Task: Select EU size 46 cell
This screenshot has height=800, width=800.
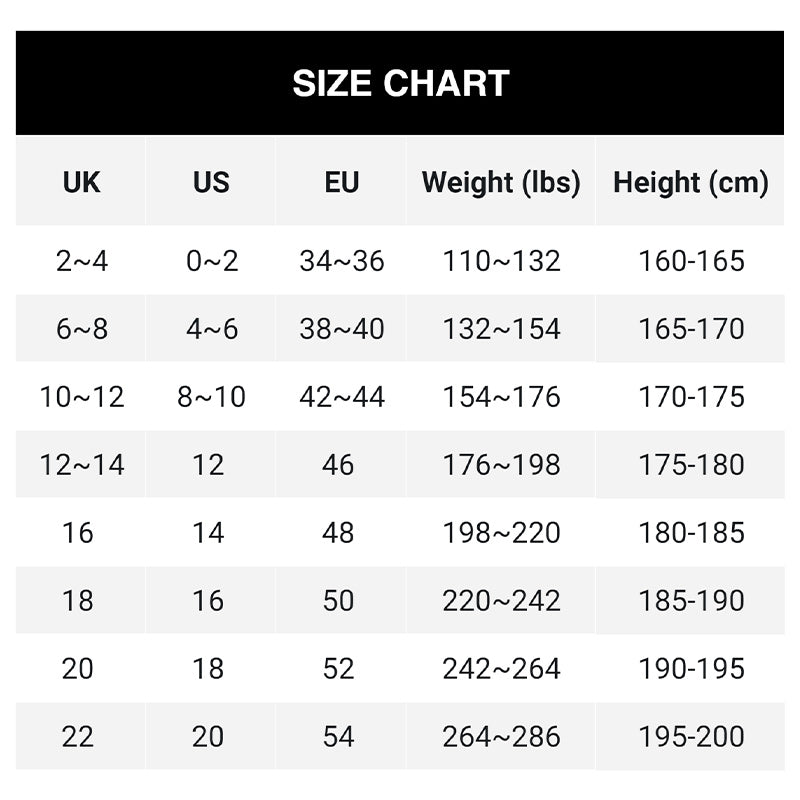Action: [x=339, y=465]
